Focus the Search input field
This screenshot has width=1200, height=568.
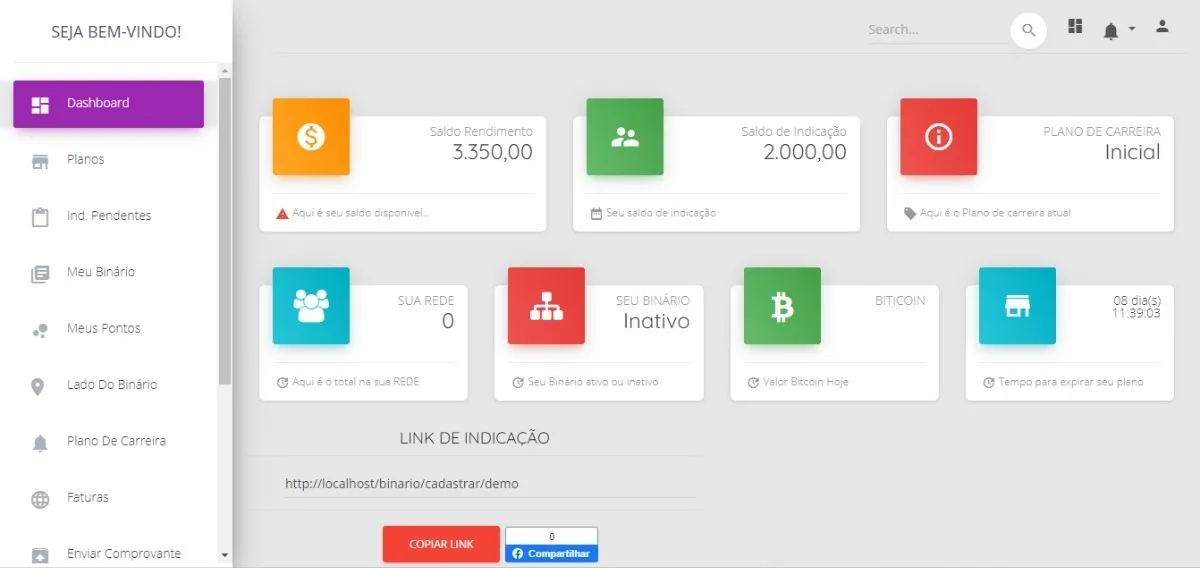937,30
